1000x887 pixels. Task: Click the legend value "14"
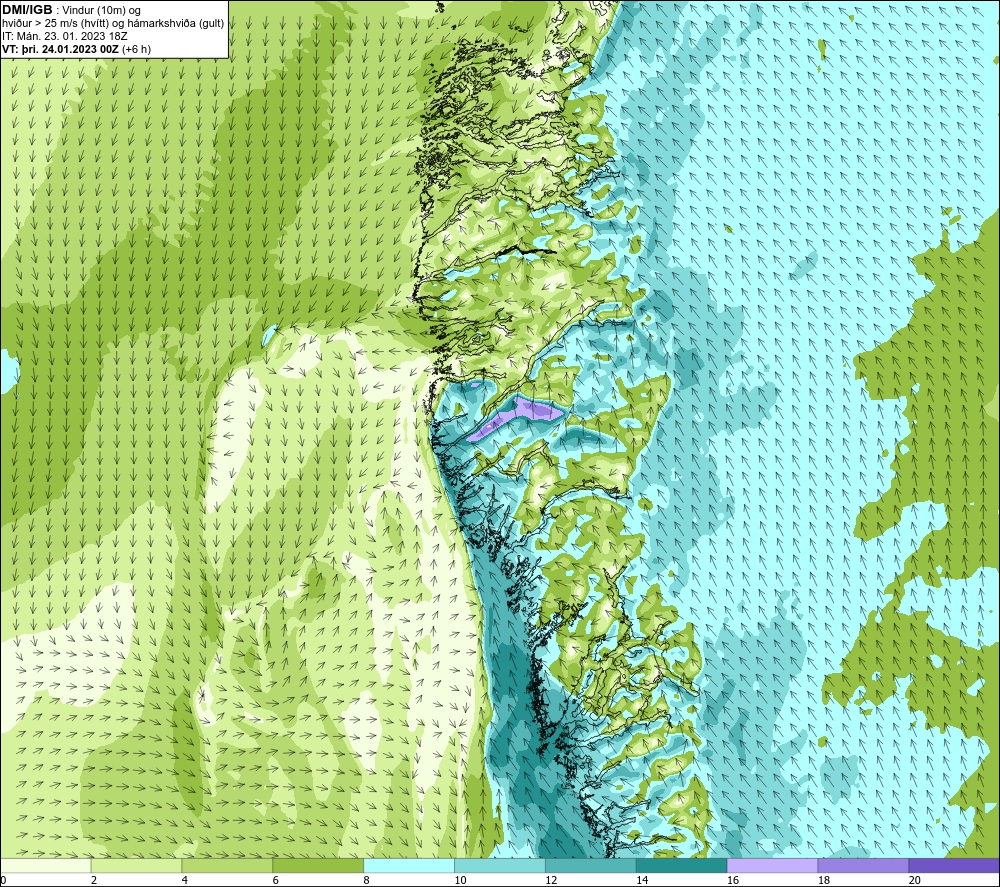pos(642,880)
